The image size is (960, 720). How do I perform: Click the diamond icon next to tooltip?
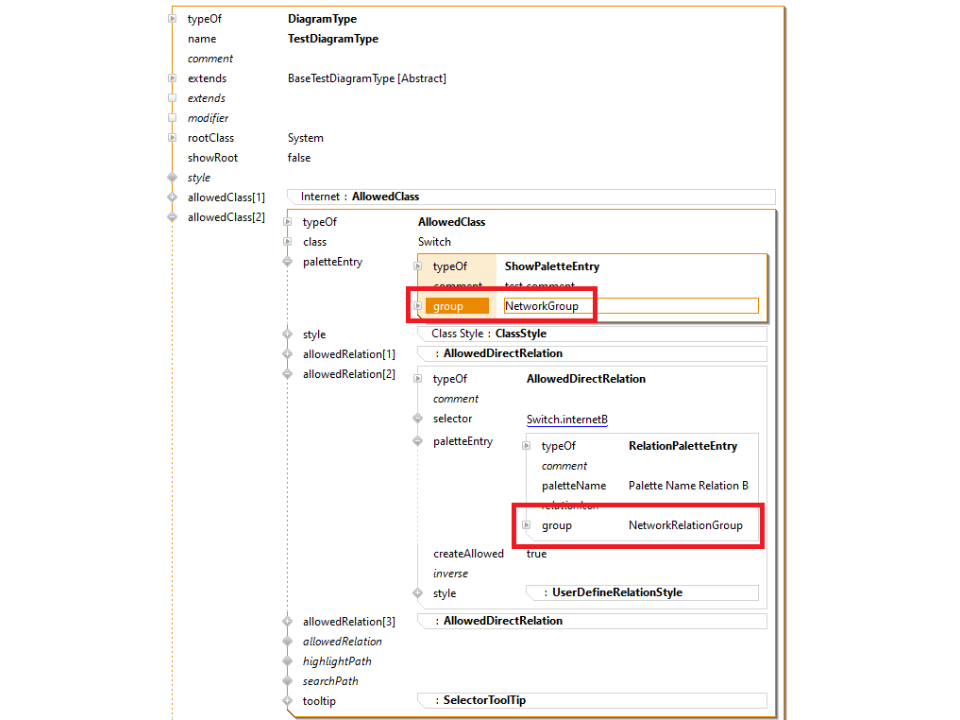point(288,701)
